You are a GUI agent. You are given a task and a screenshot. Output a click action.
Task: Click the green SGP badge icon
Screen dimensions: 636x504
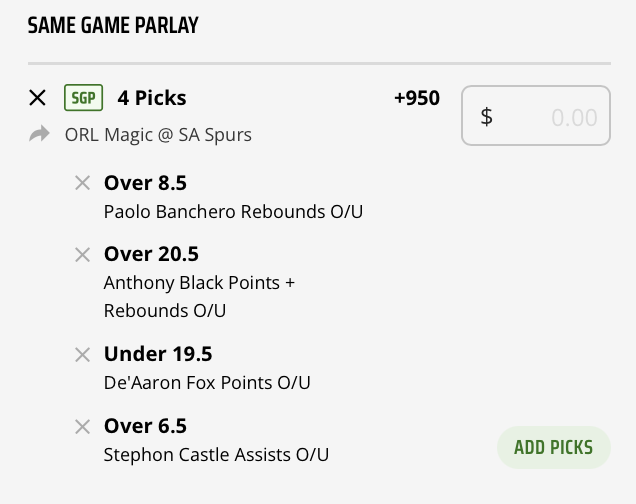[83, 98]
